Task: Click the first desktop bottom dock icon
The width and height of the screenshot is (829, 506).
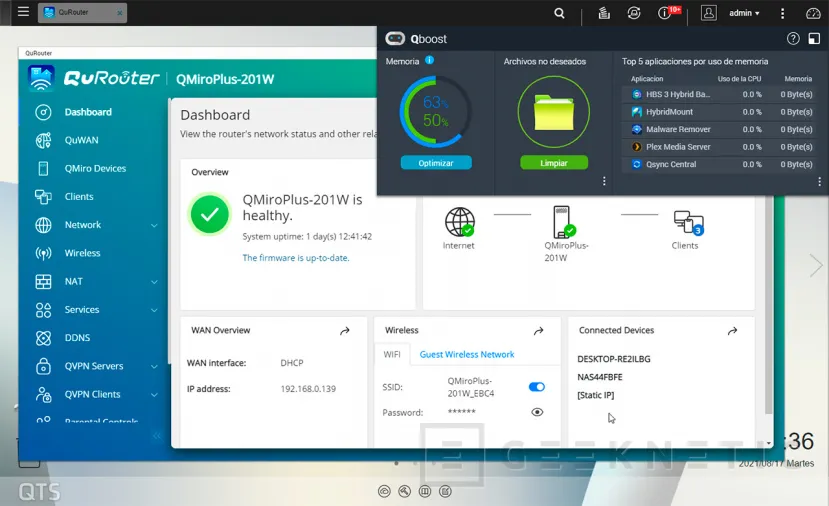Action: click(x=384, y=492)
